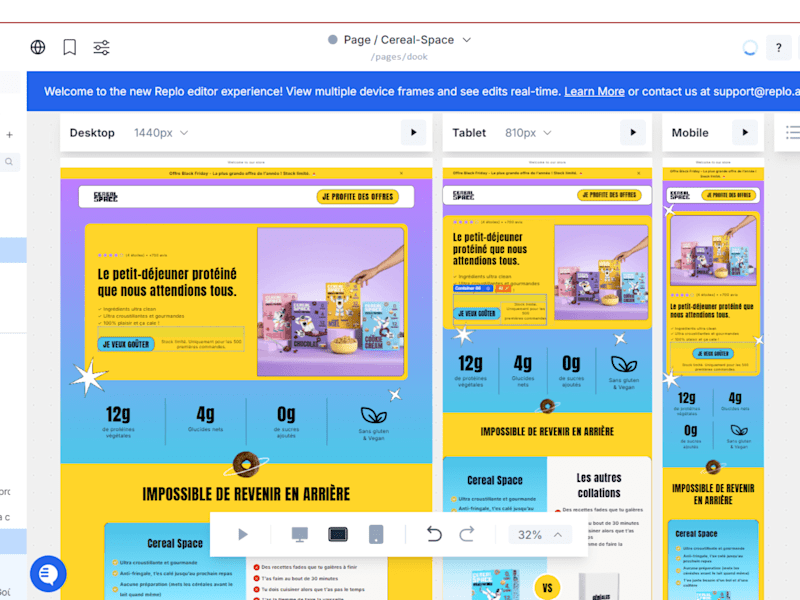This screenshot has width=800, height=600.
Task: Open the sliders settings icon
Action: tap(102, 47)
